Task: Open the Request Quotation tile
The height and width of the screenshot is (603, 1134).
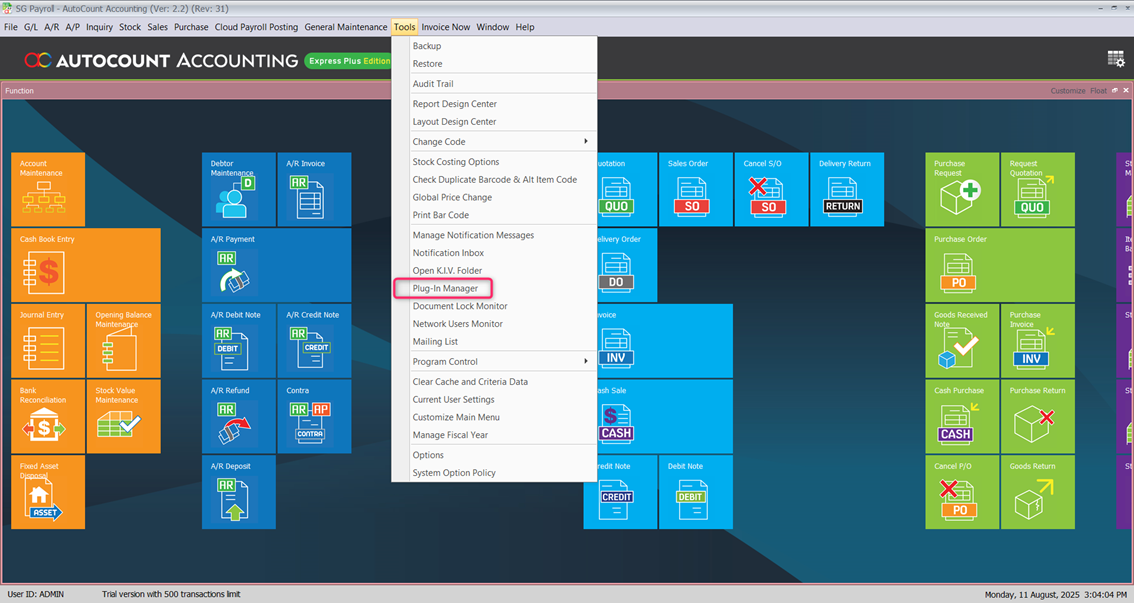Action: (1038, 189)
